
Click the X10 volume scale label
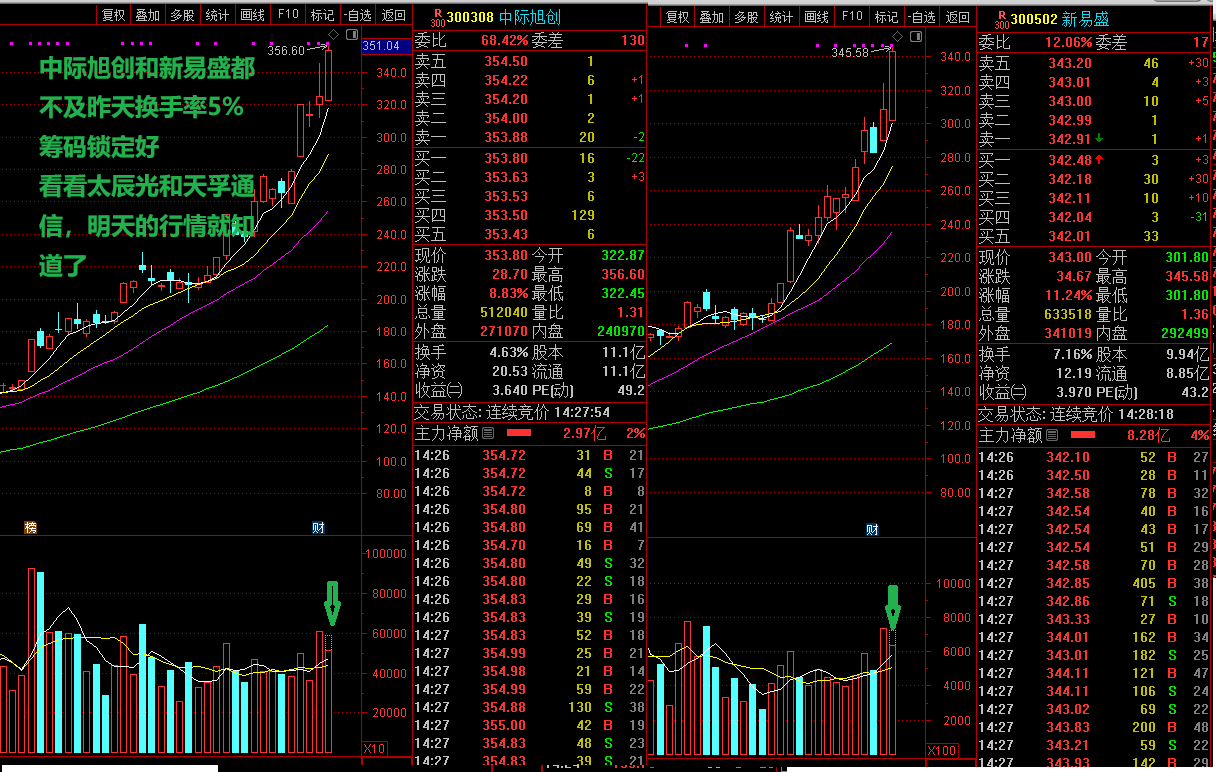click(374, 749)
